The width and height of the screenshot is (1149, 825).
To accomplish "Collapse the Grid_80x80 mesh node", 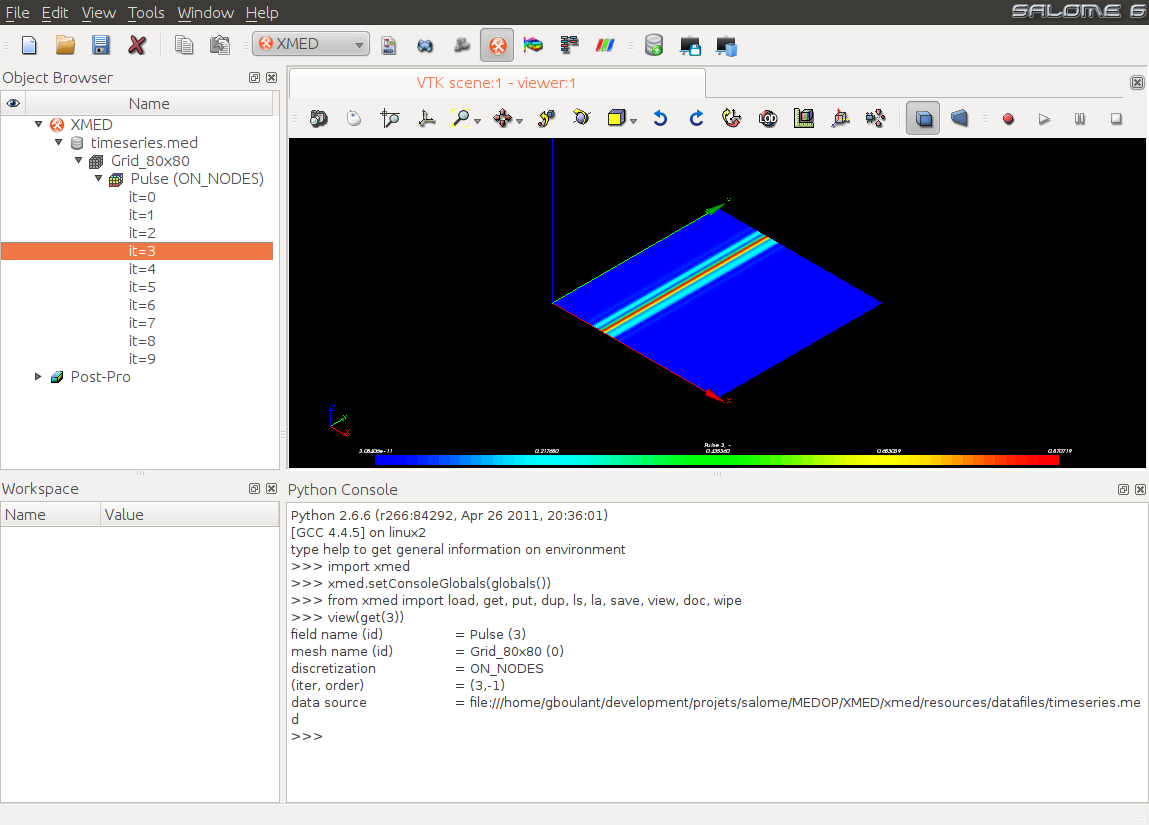I will click(78, 160).
